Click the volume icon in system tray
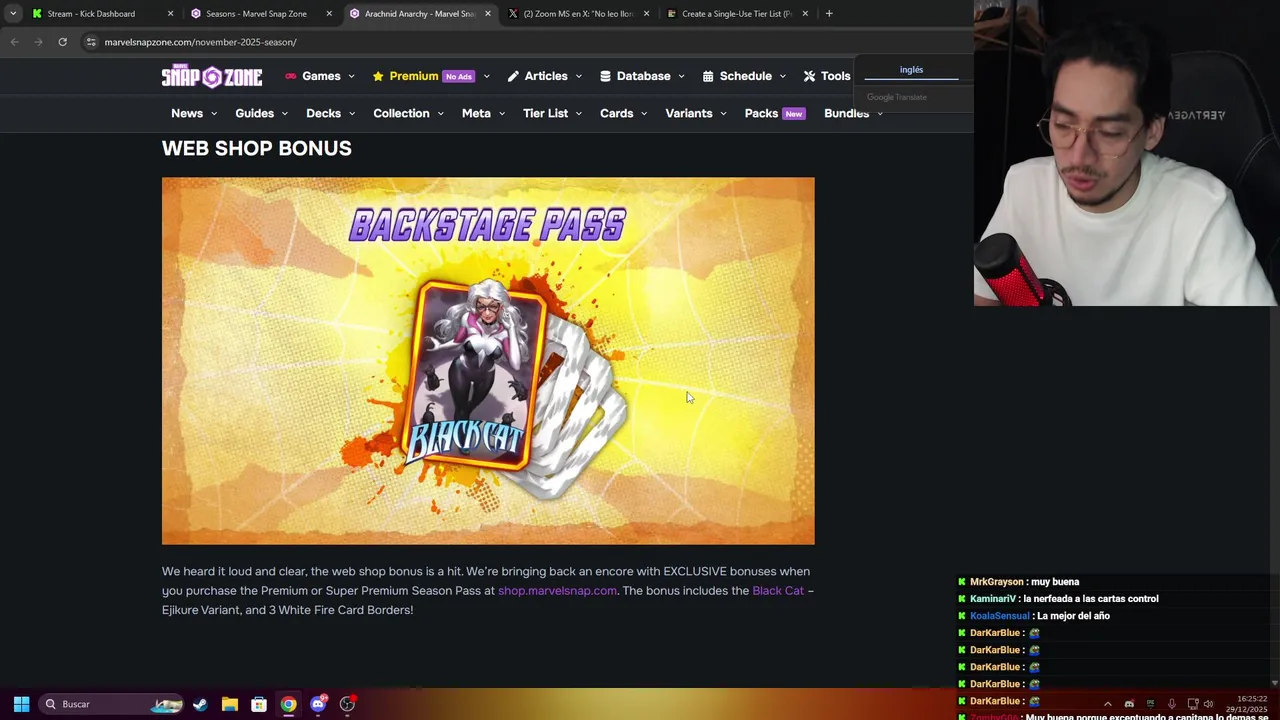The height and width of the screenshot is (720, 1280). tap(1208, 704)
